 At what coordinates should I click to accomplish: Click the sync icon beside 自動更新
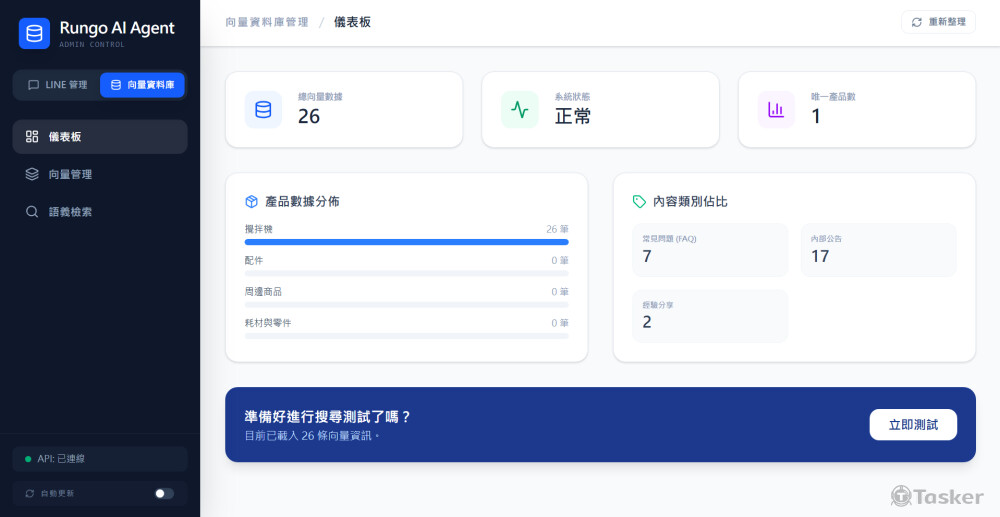(x=29, y=493)
